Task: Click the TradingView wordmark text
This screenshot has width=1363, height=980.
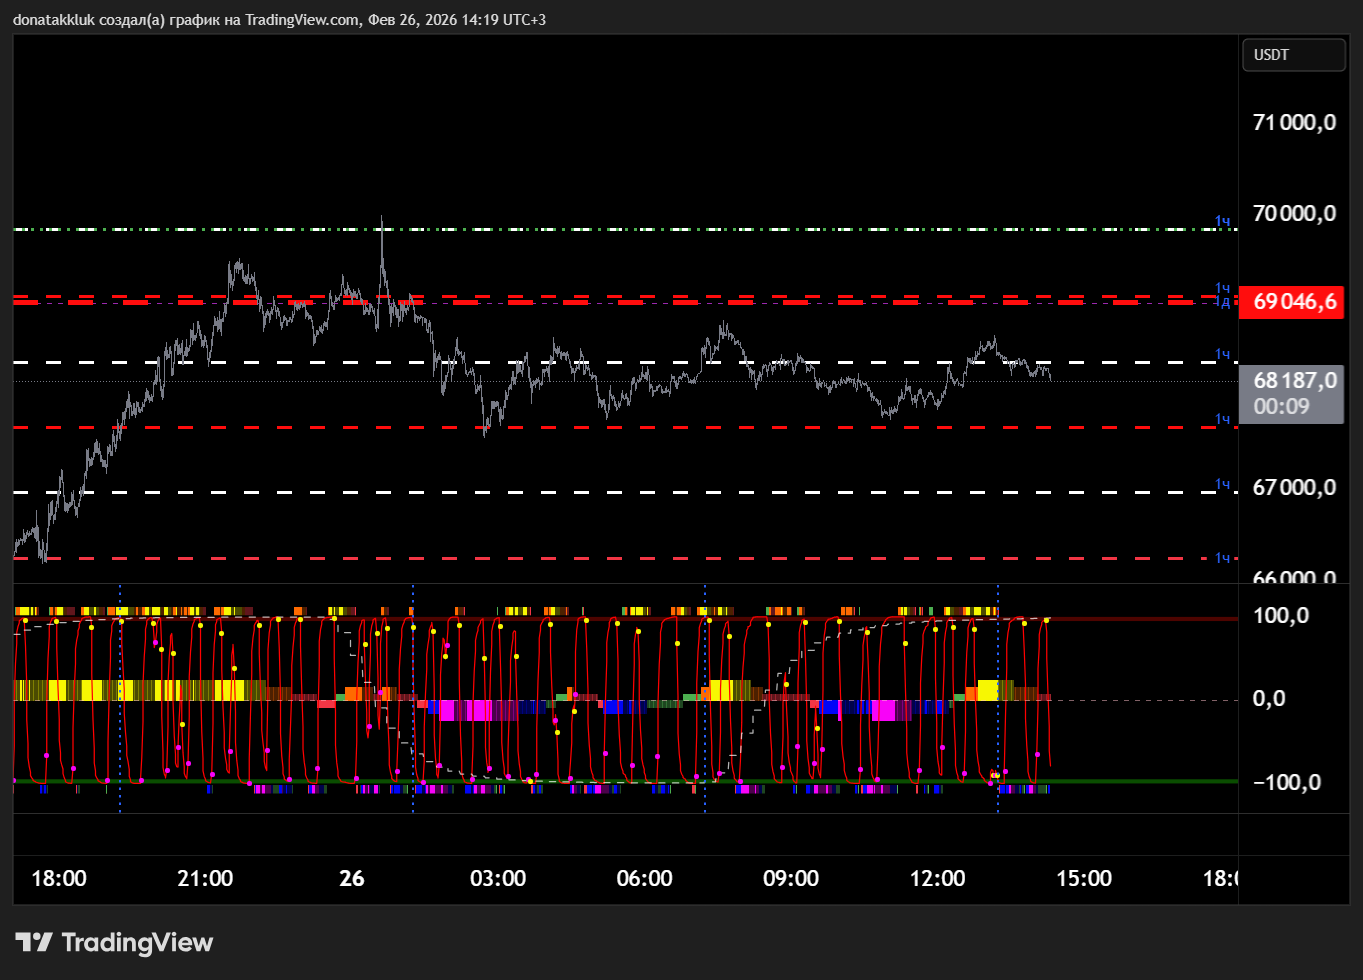Action: coord(137,942)
